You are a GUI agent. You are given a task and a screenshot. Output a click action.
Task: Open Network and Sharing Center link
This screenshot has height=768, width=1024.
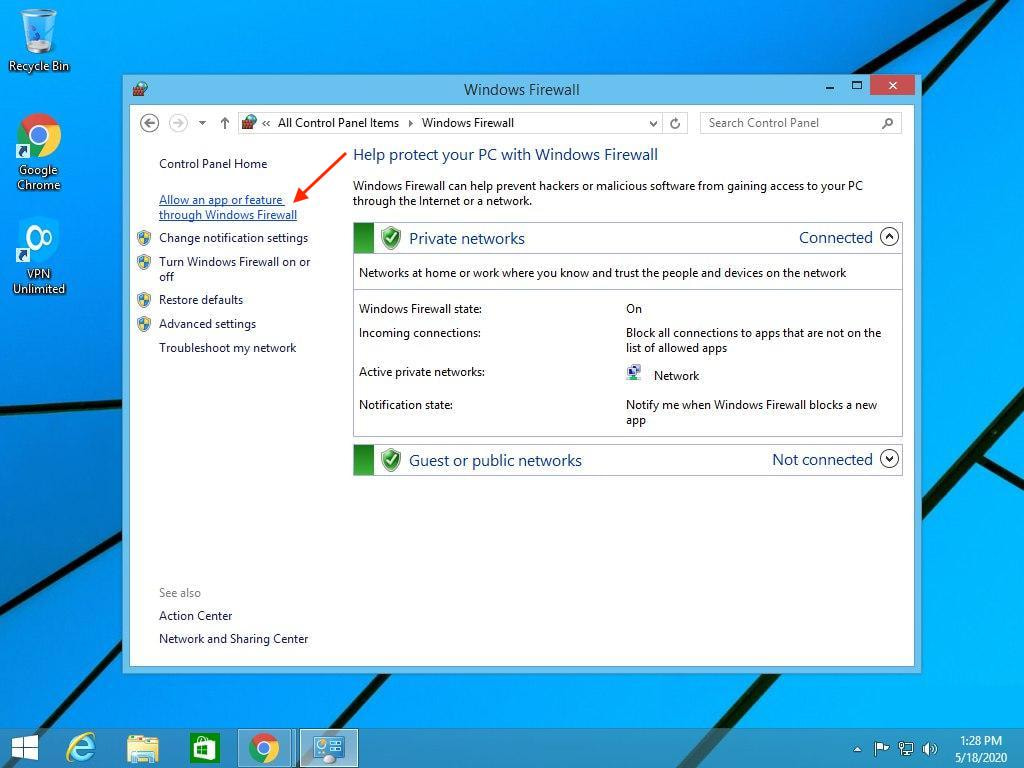pyautogui.click(x=233, y=639)
